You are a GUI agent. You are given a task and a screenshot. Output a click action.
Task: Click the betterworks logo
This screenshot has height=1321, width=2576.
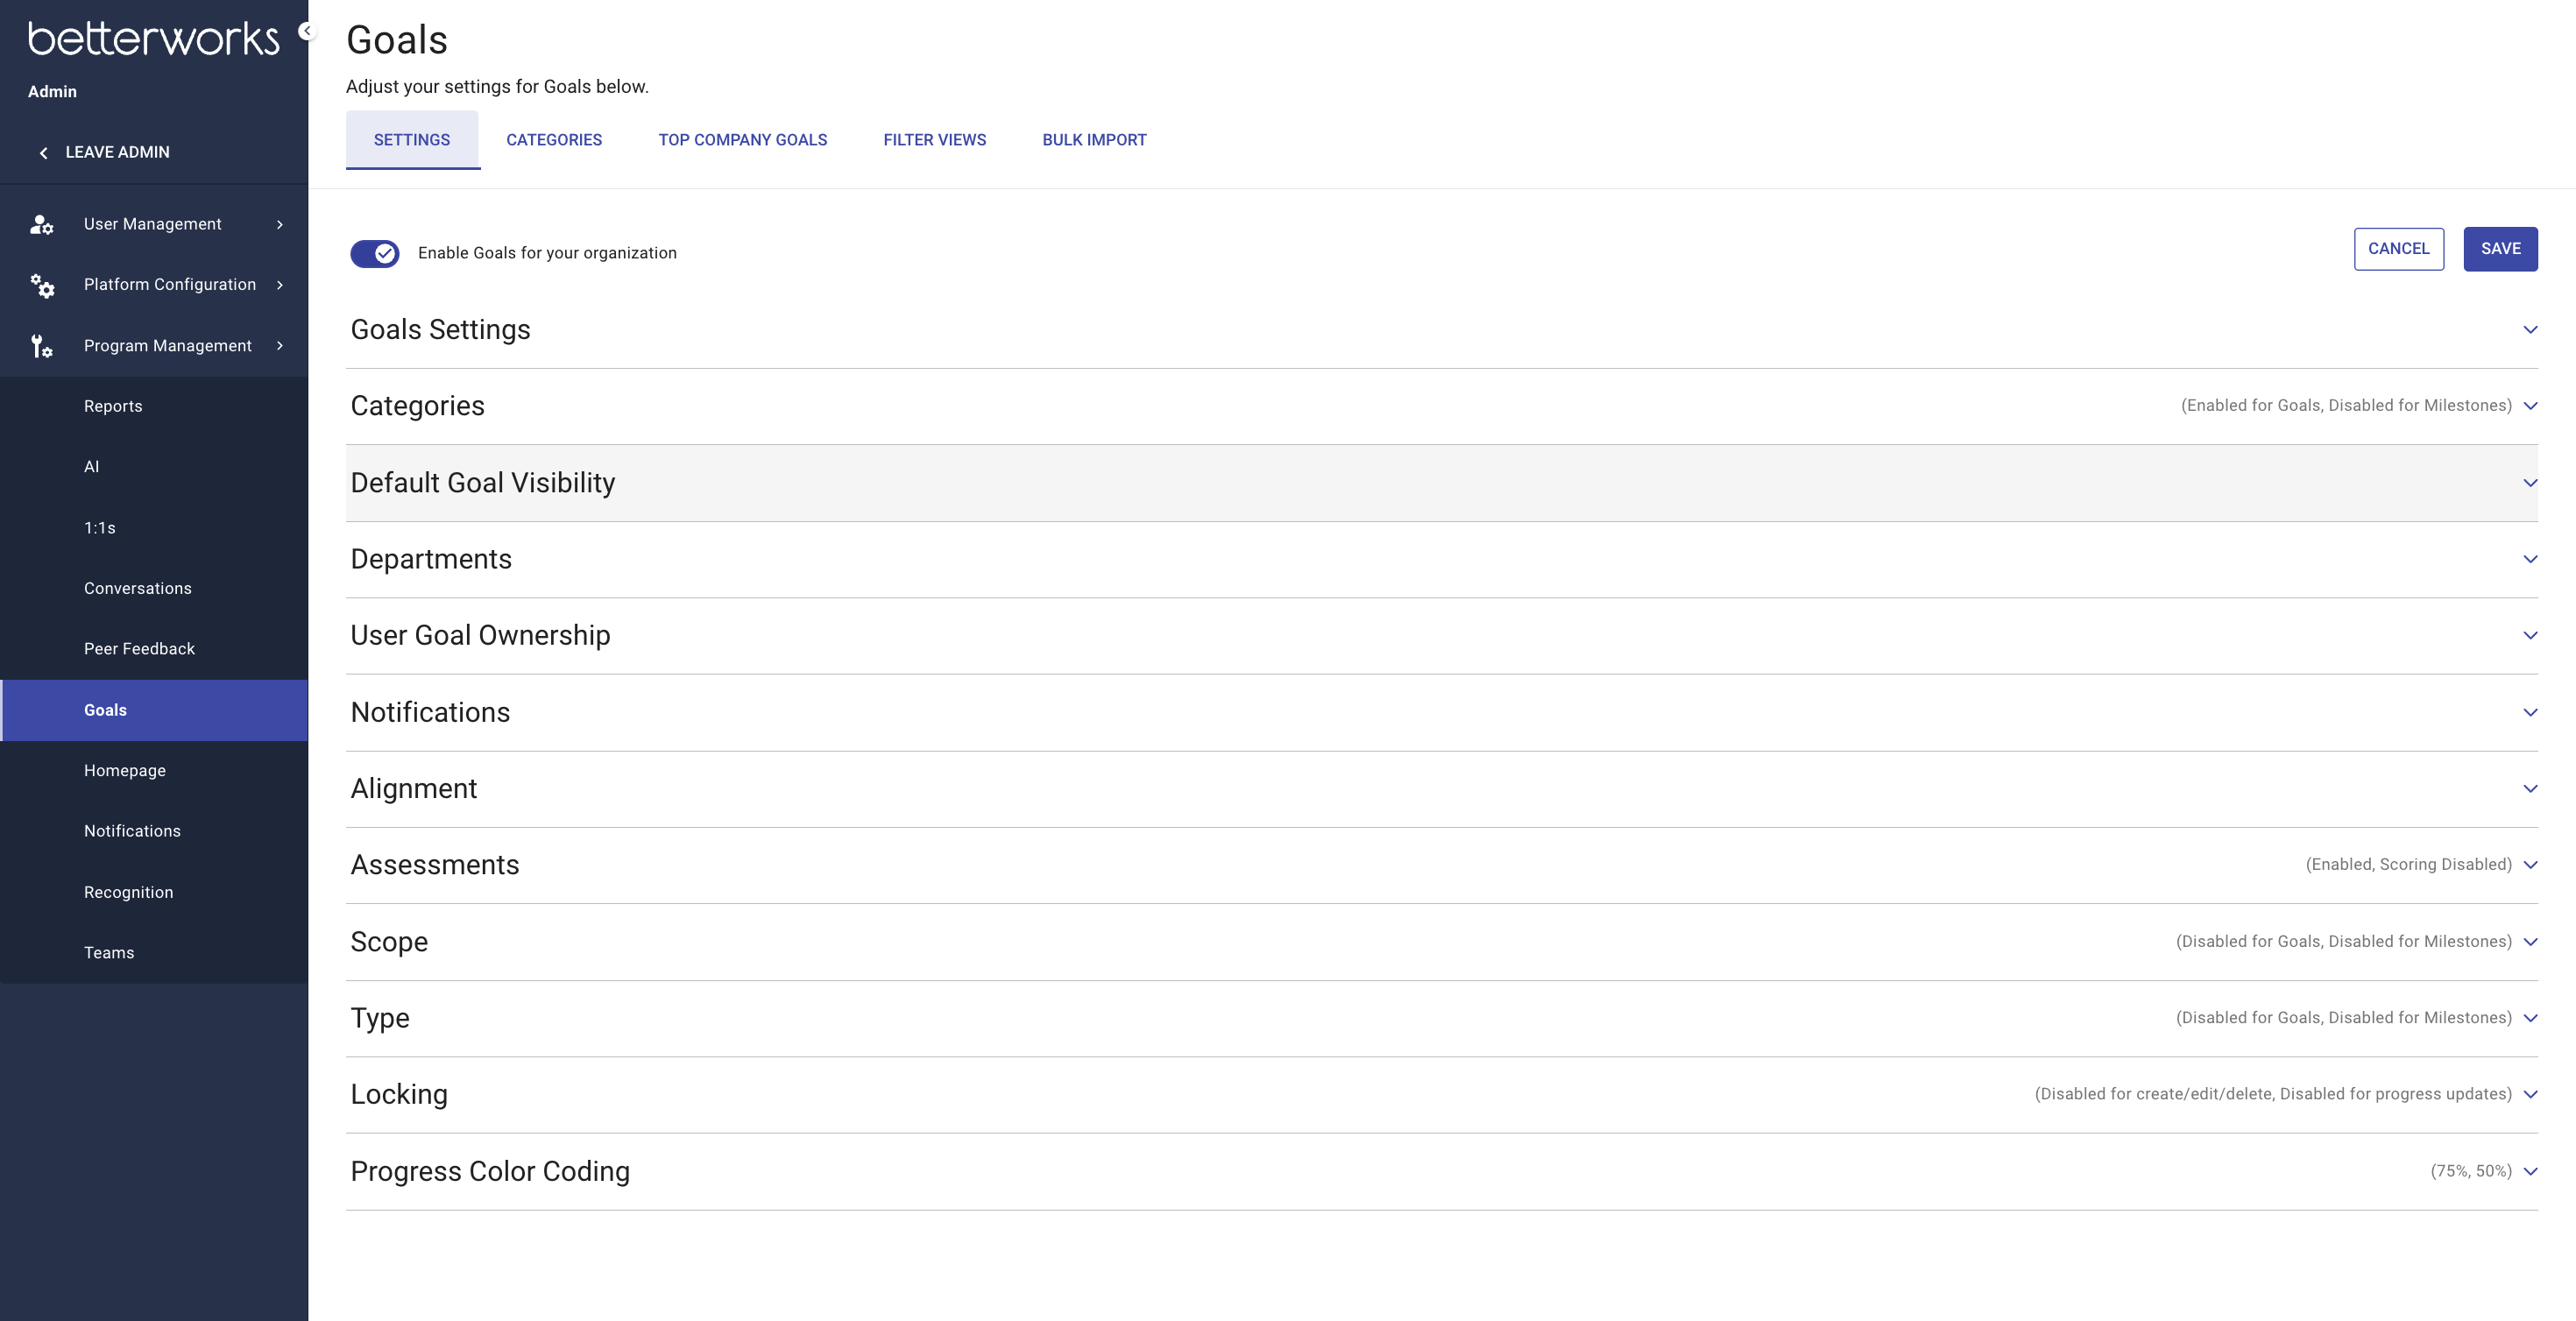coord(153,39)
